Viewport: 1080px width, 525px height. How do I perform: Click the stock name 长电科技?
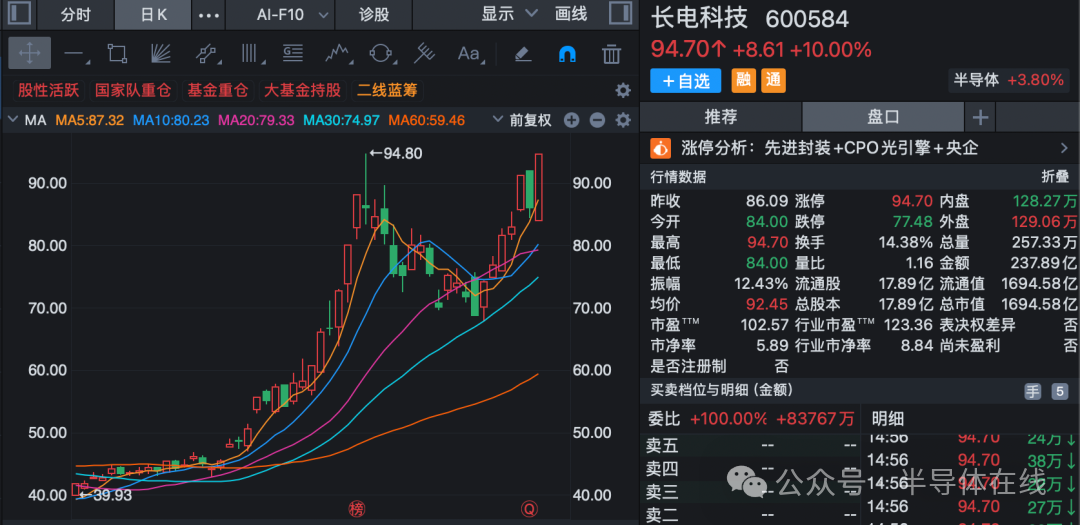click(x=698, y=18)
